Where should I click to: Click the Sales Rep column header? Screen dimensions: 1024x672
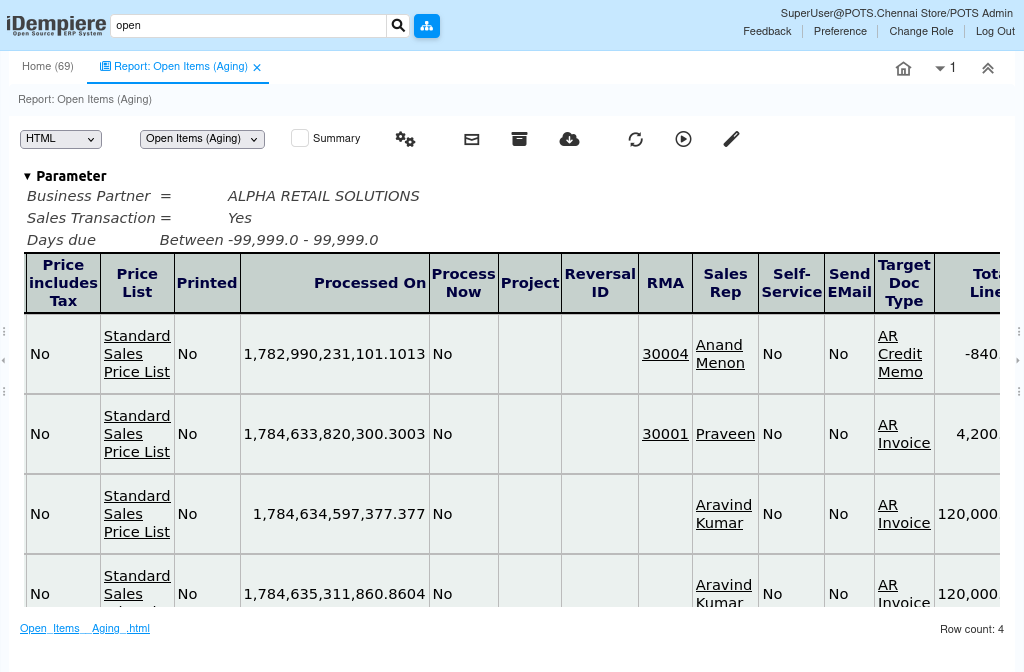click(x=726, y=283)
